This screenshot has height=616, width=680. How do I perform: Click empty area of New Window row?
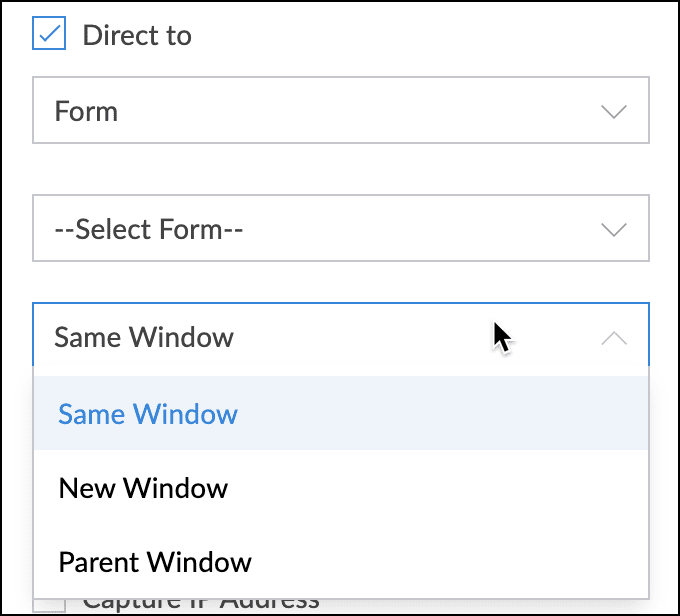click(450, 488)
